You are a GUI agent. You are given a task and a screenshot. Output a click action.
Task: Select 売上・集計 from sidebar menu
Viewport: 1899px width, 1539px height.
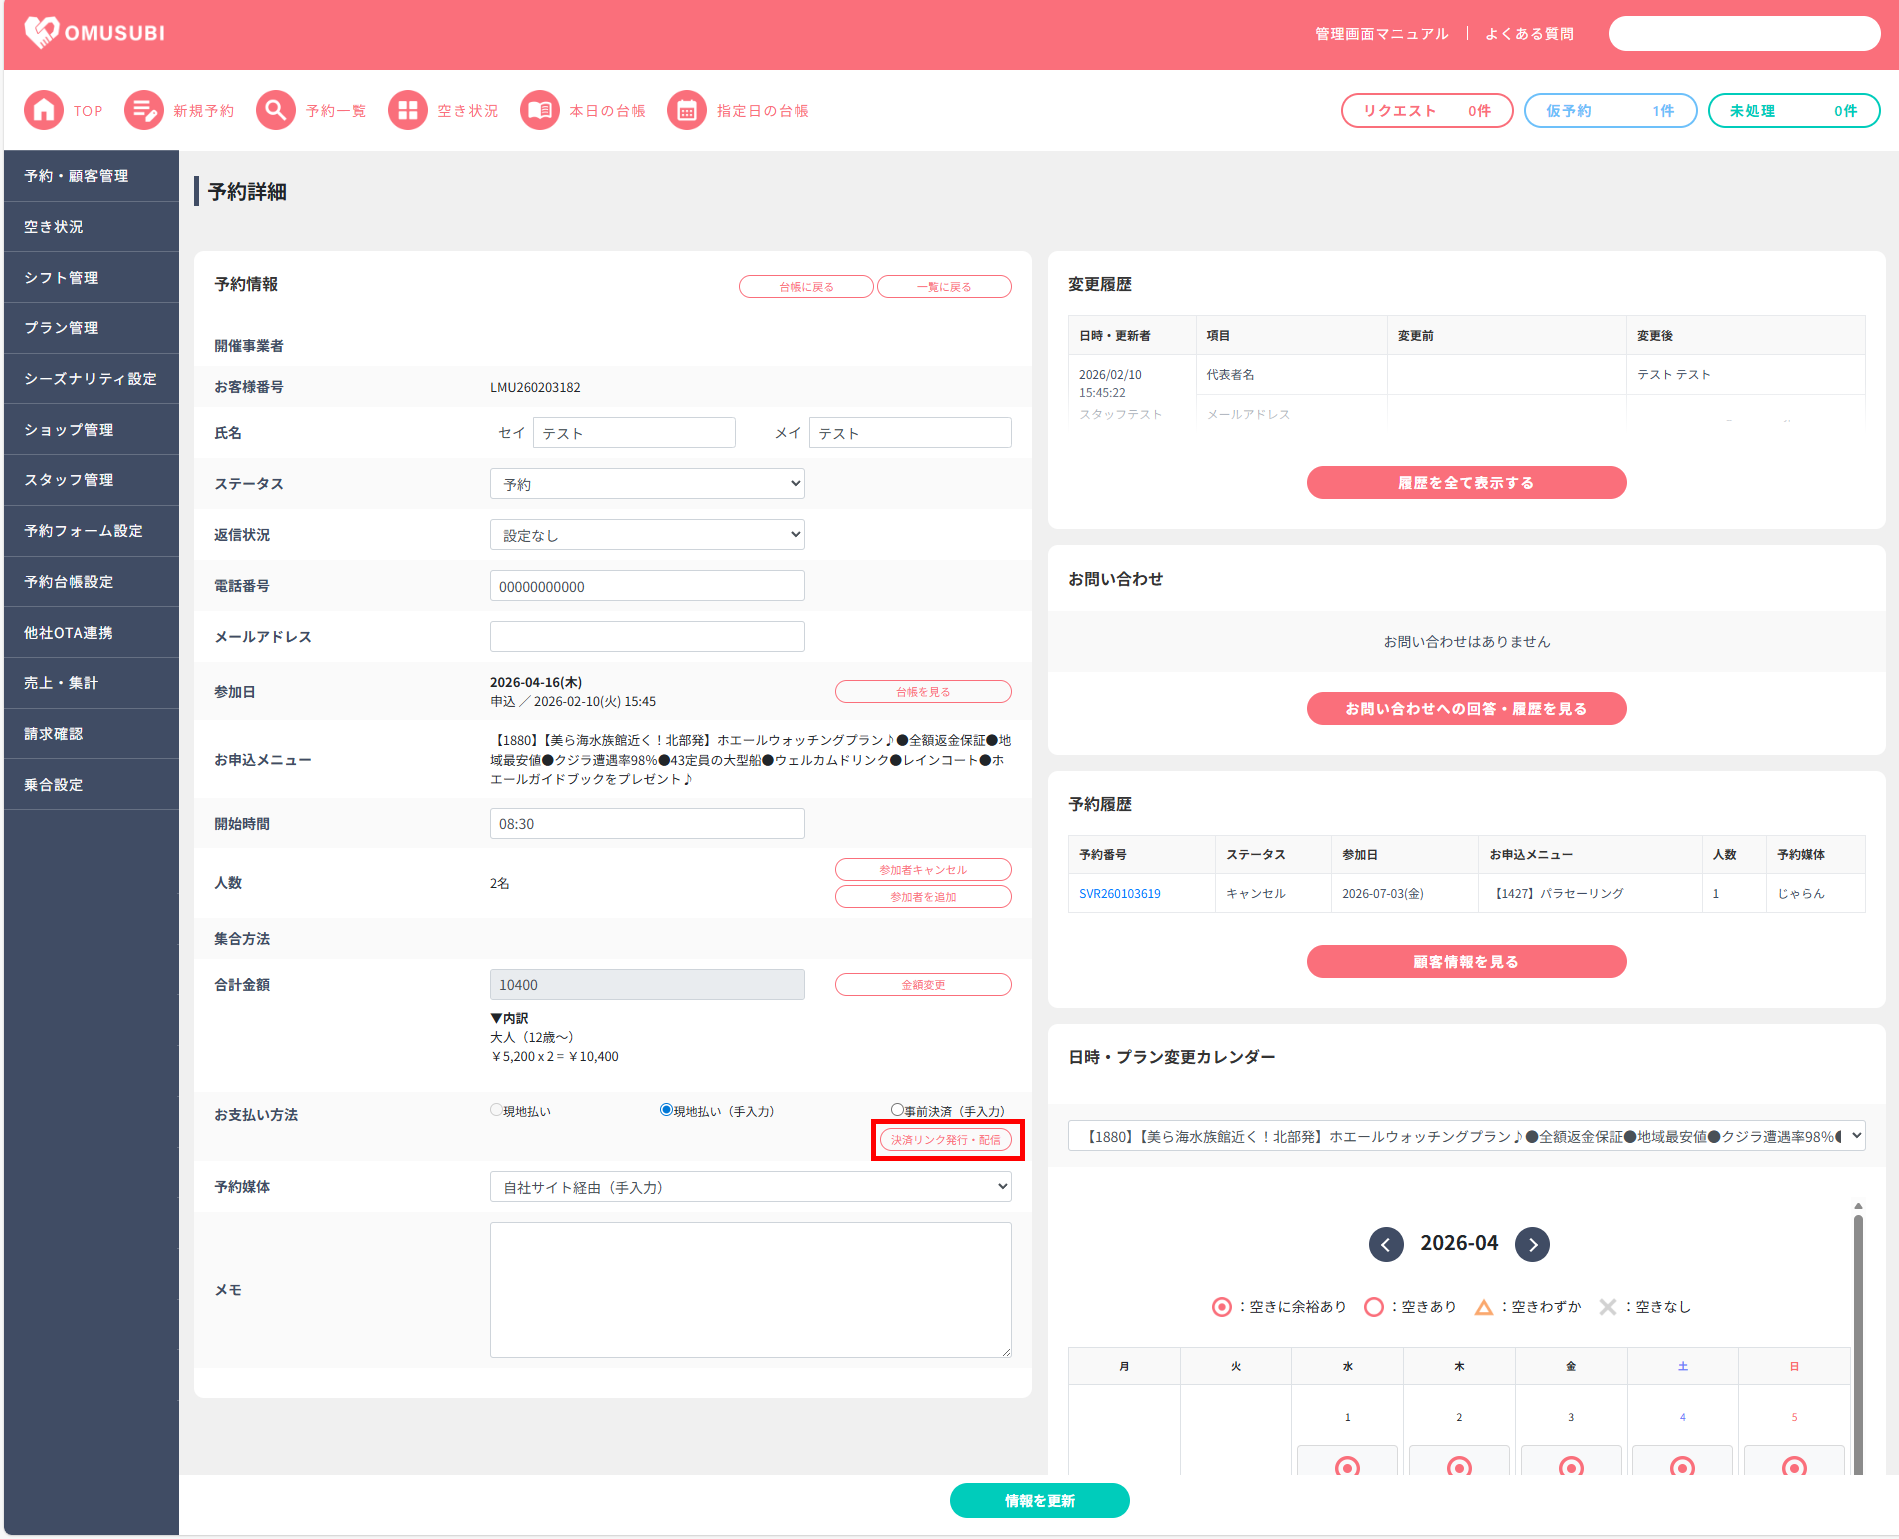(91, 683)
